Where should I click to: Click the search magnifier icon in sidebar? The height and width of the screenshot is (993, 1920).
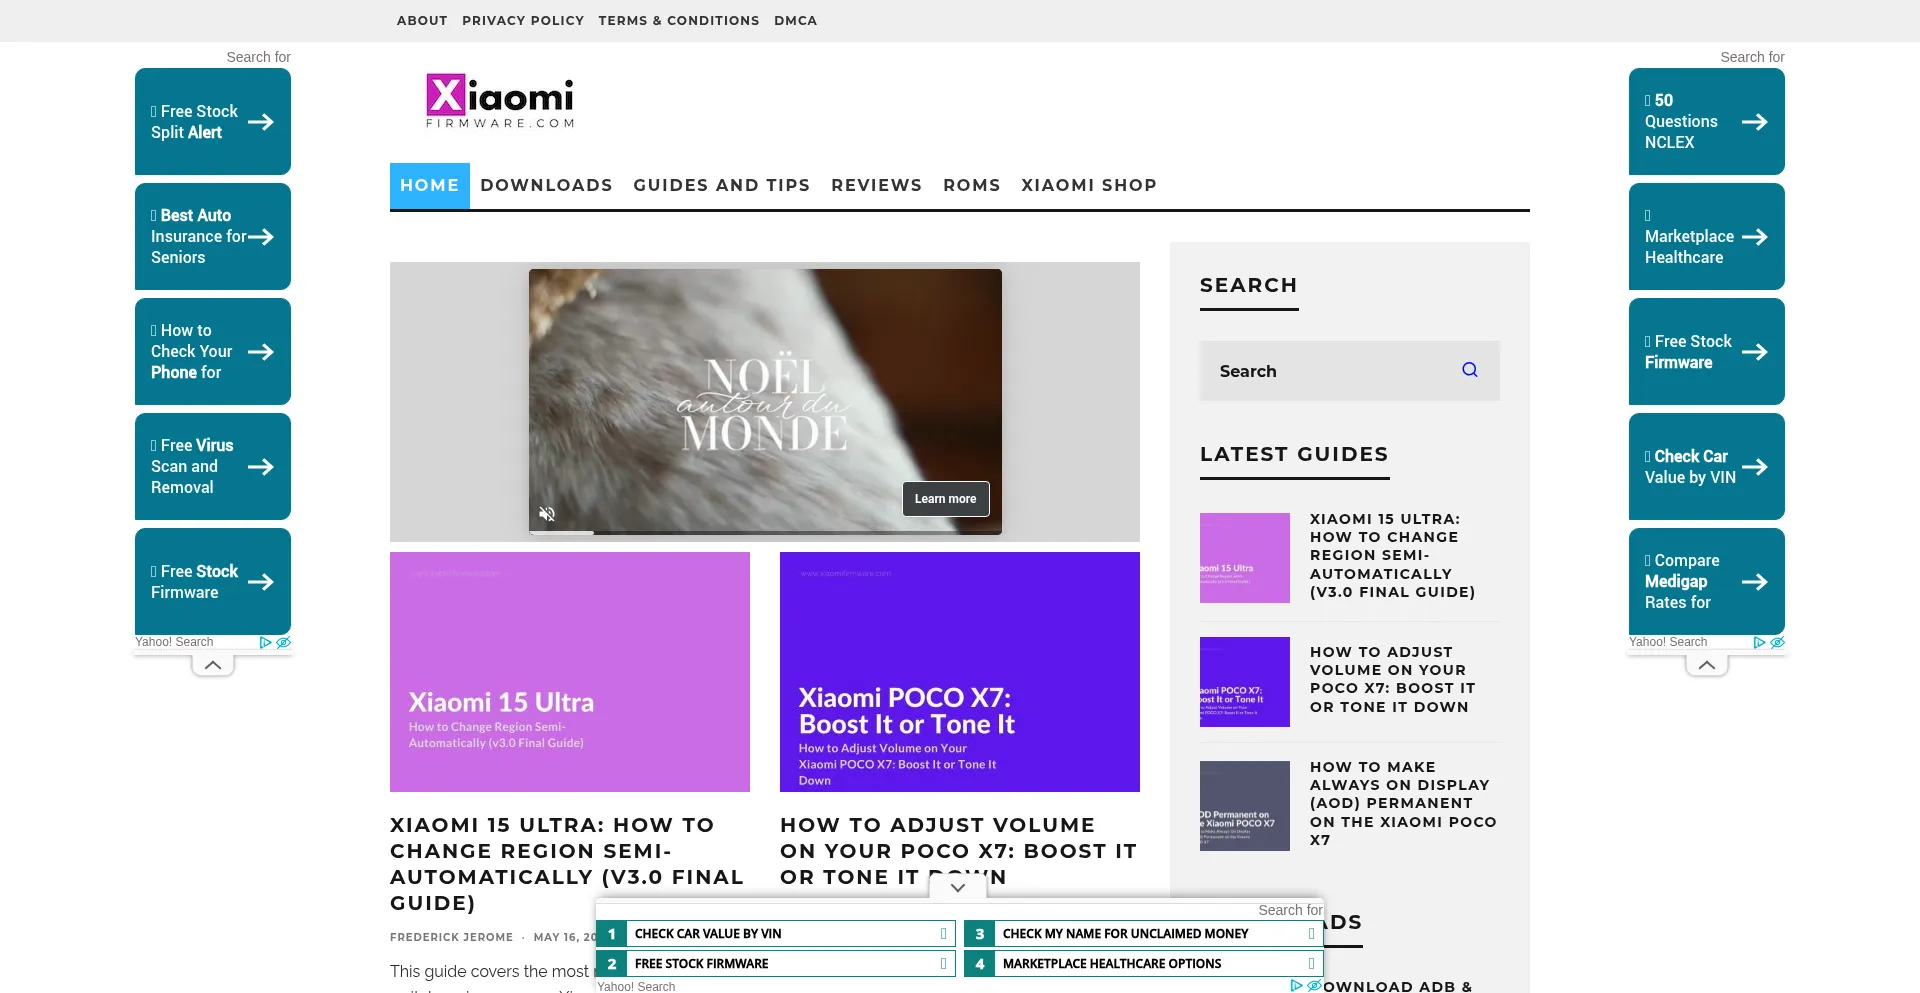pos(1469,370)
